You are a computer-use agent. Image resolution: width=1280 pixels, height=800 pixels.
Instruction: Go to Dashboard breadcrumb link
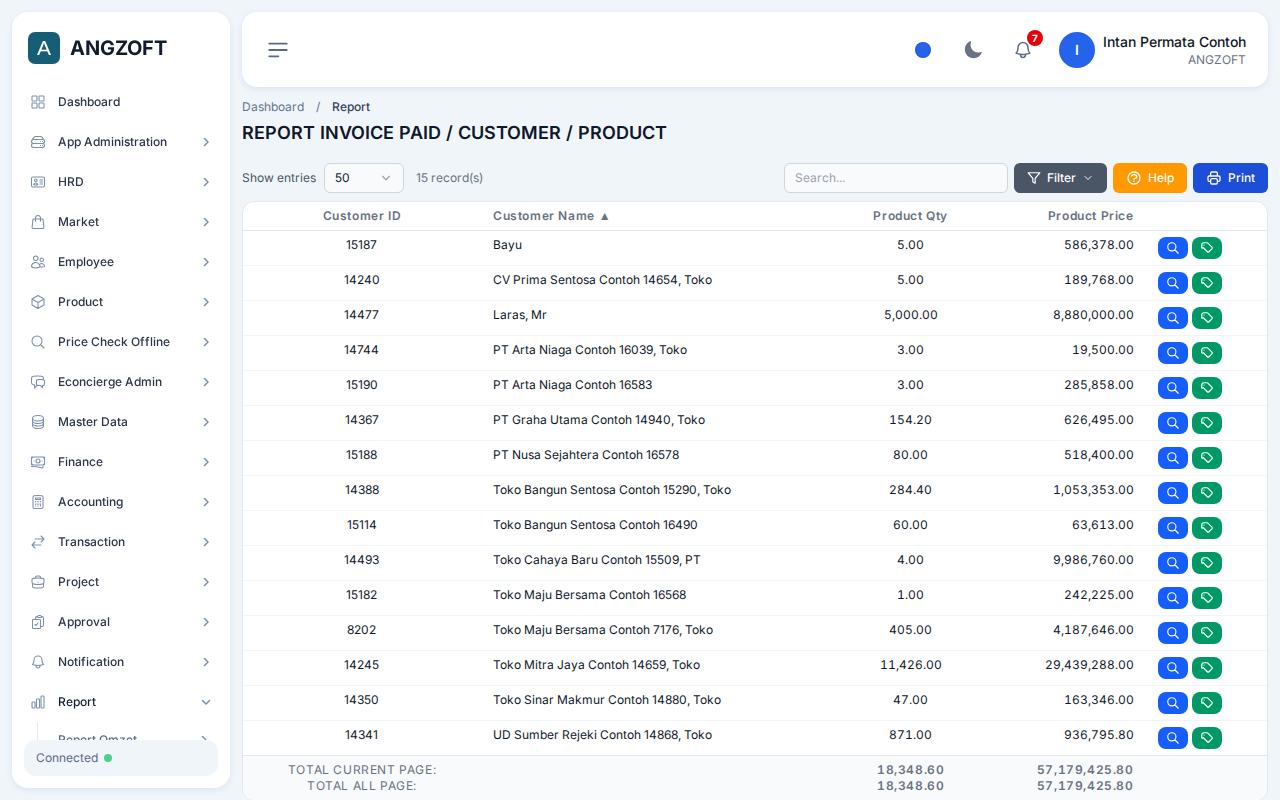(x=273, y=107)
